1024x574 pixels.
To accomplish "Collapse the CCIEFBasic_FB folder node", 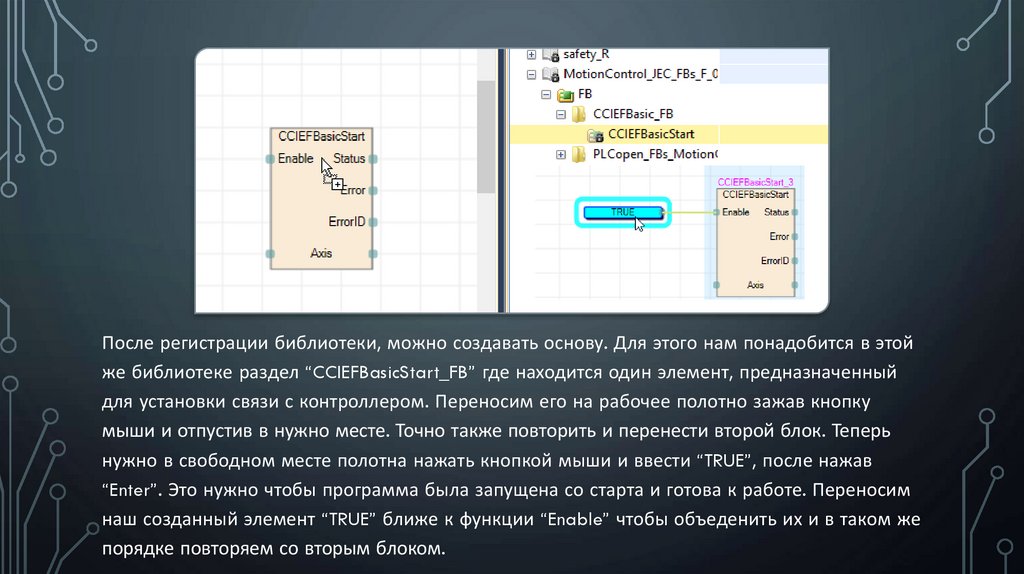I will coord(561,114).
